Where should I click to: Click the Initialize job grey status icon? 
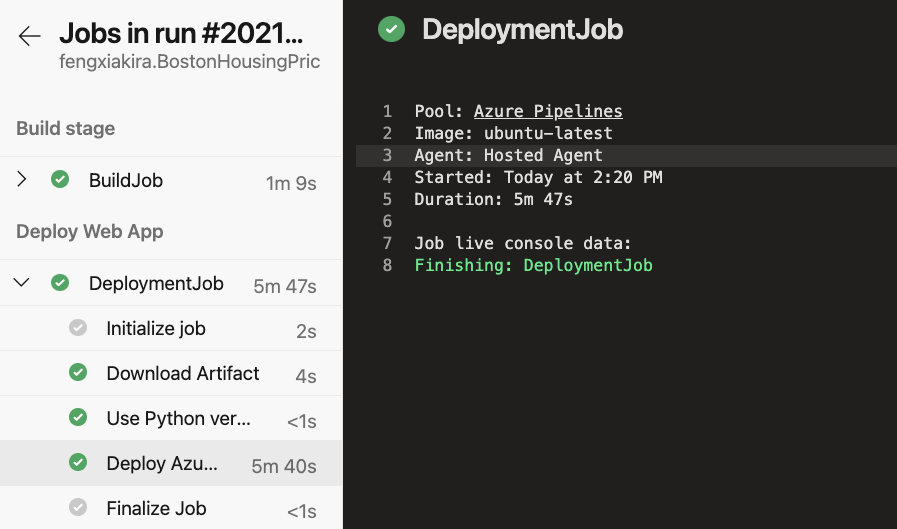[x=78, y=328]
